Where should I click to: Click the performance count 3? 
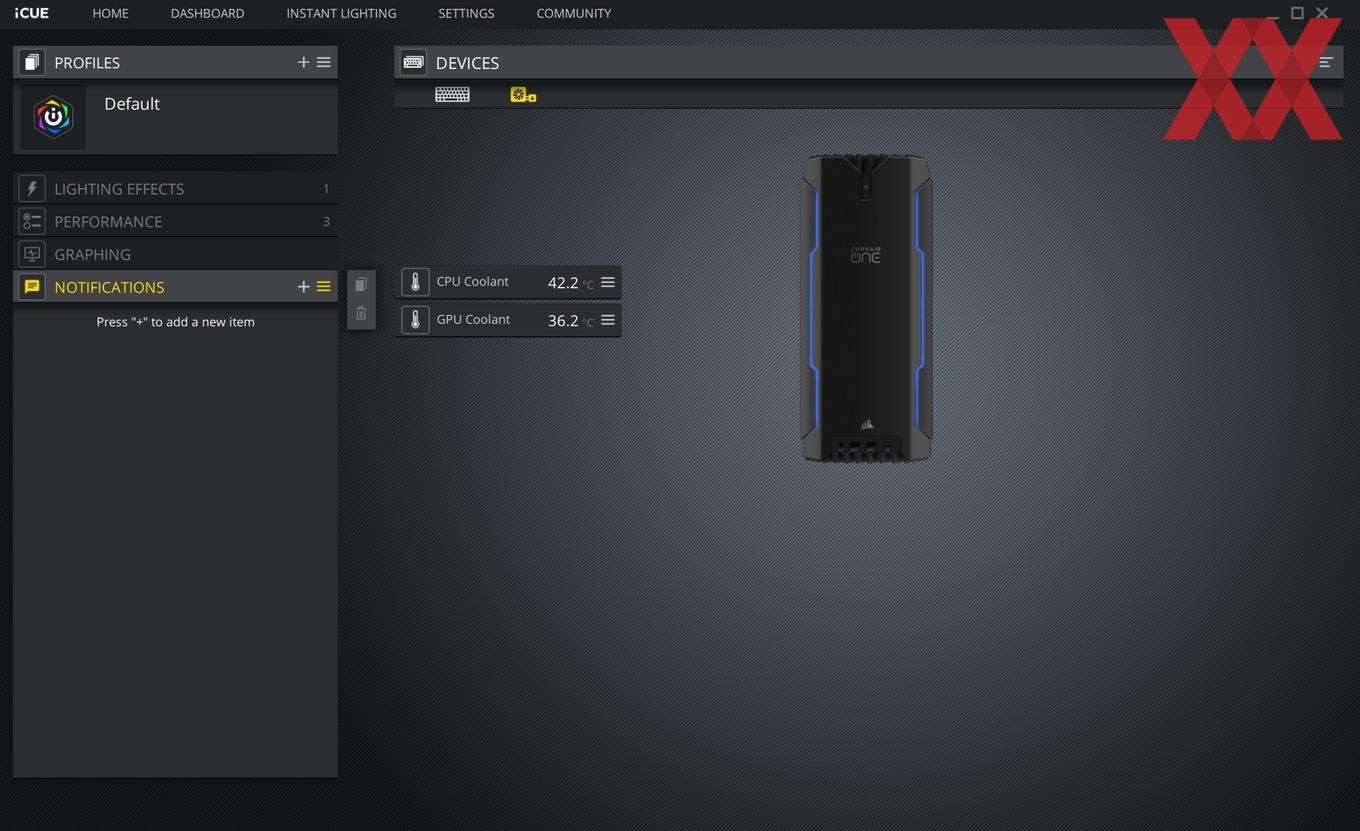coord(326,222)
